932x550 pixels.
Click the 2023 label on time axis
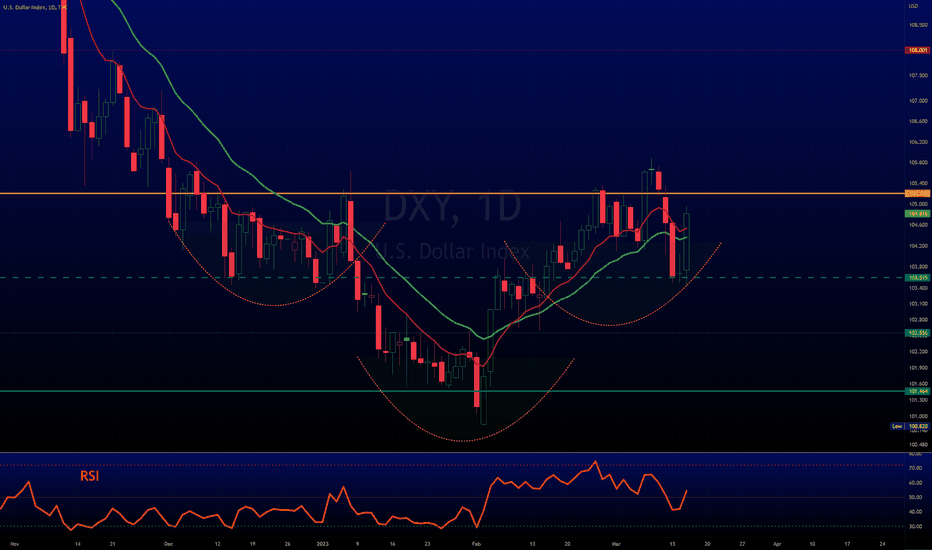coord(322,544)
